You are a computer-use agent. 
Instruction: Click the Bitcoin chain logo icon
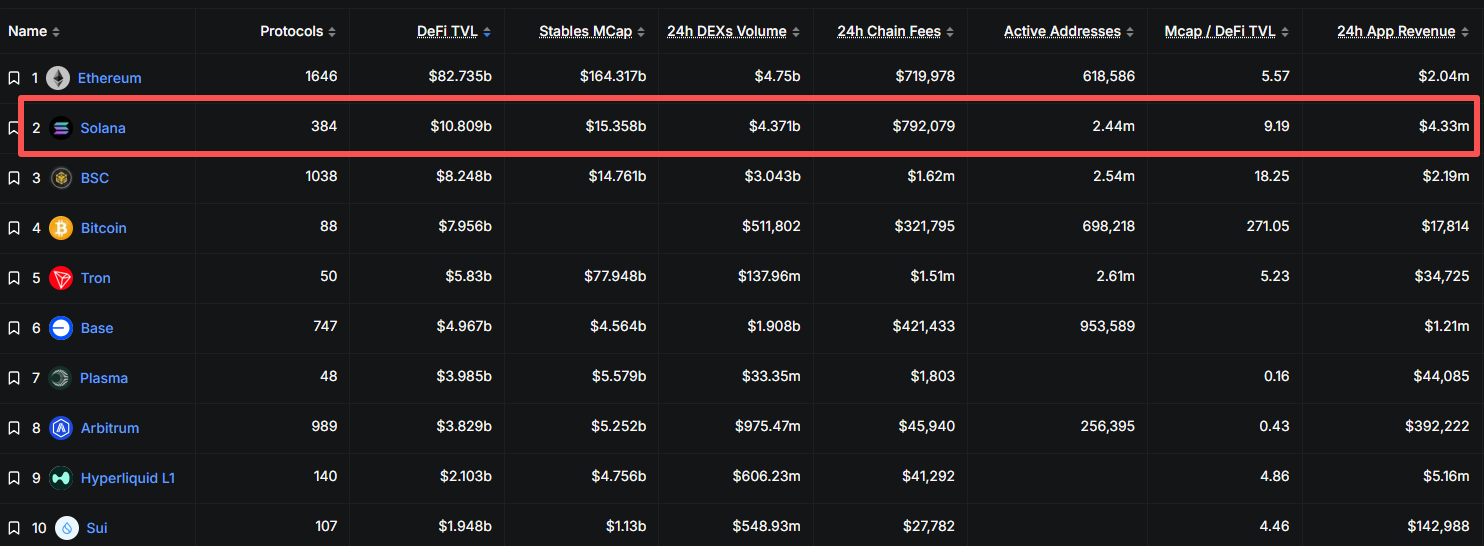(61, 228)
